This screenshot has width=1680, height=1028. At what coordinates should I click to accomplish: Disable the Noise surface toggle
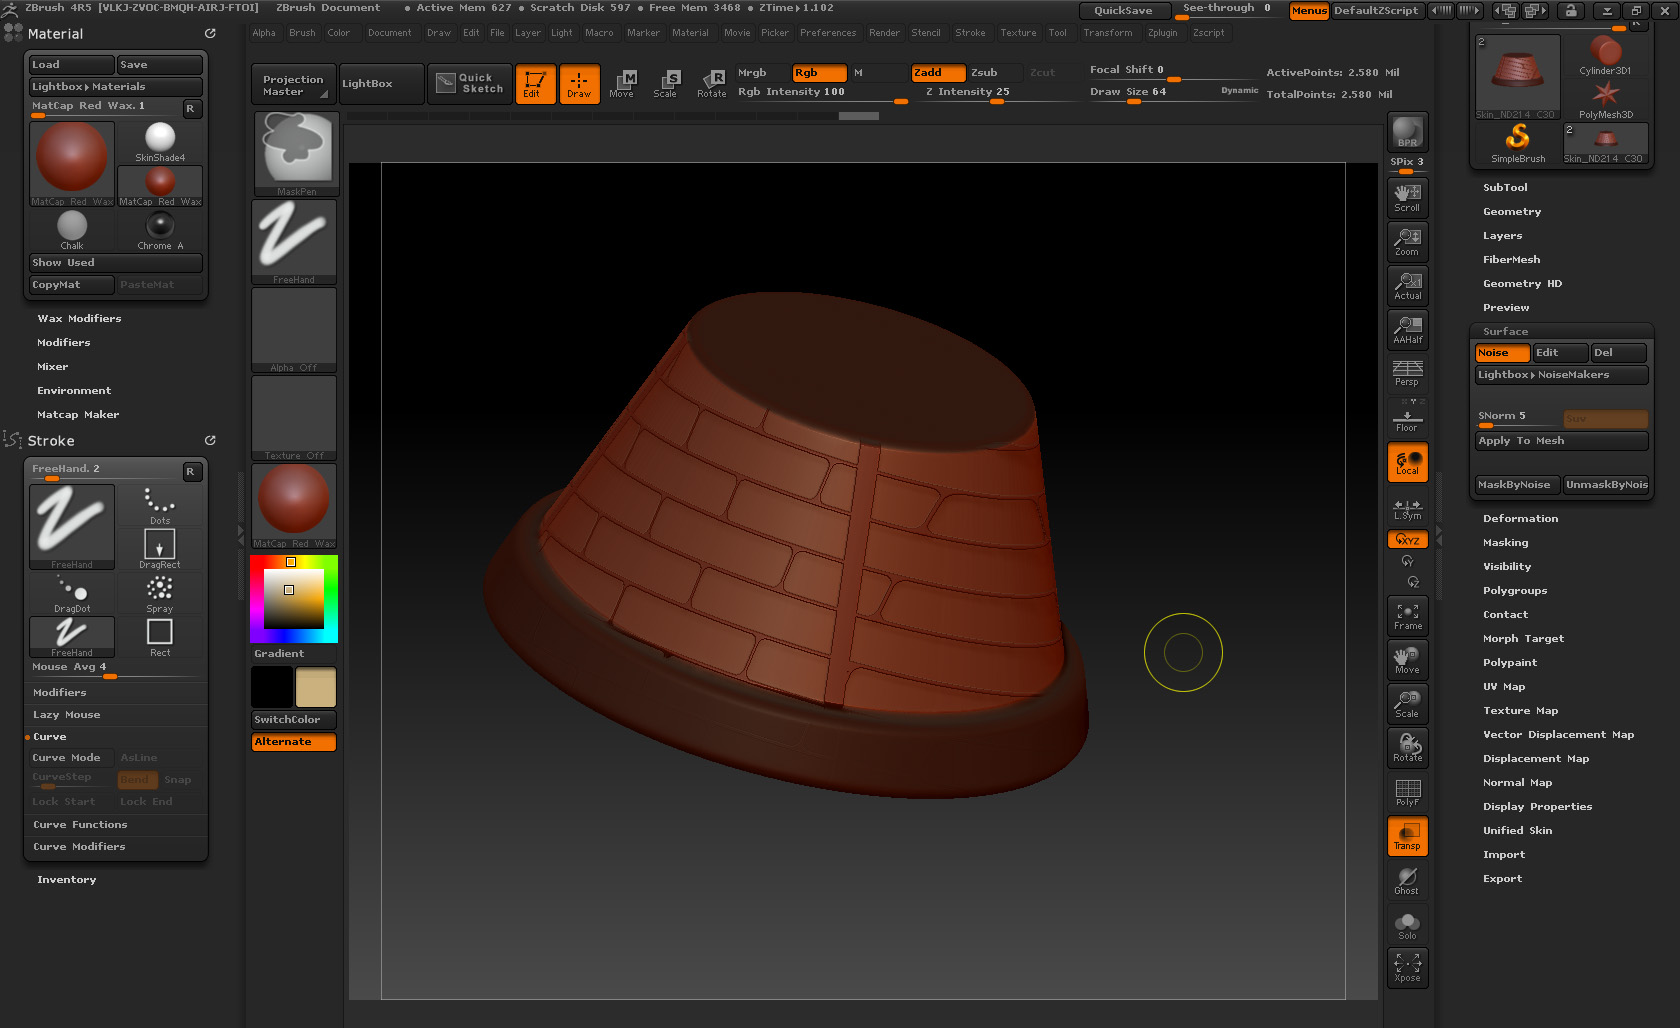click(1501, 353)
